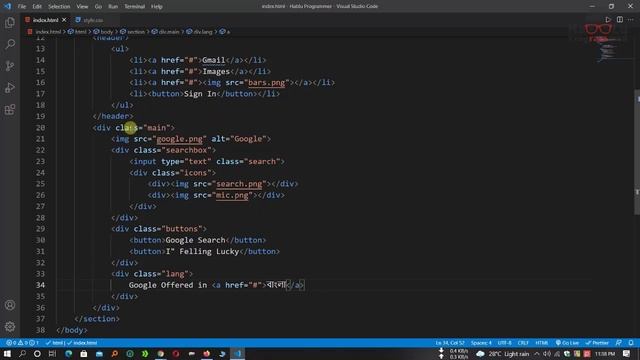Open the Terminal menu
640x360 pixels.
click(134, 7)
